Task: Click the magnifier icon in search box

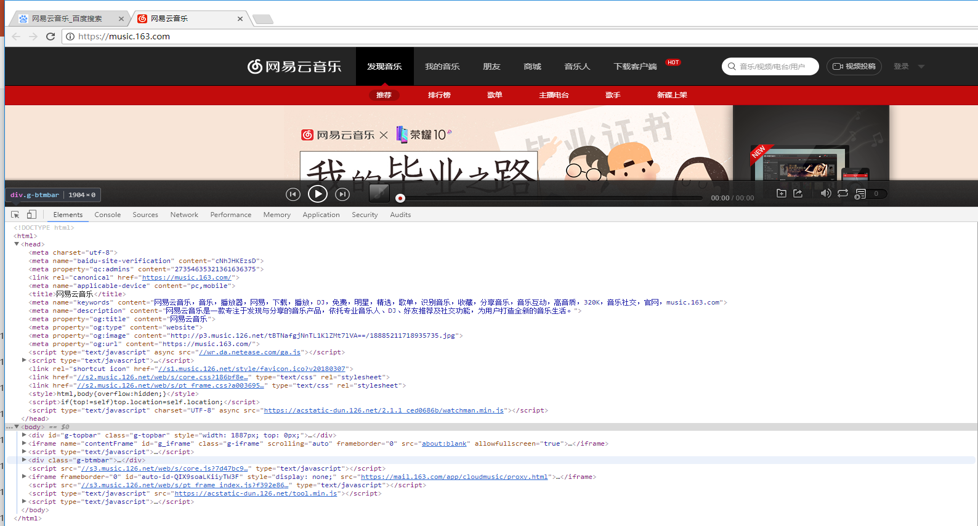Action: click(x=731, y=66)
